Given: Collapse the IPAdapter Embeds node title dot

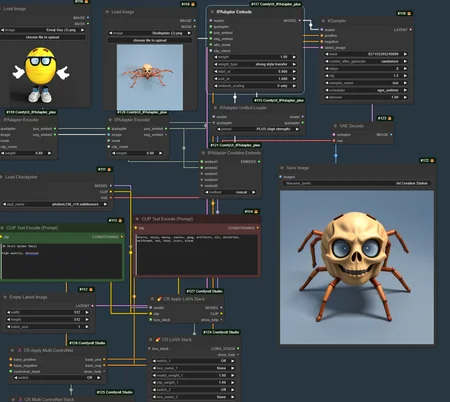Looking at the screenshot, I should pyautogui.click(x=212, y=12).
